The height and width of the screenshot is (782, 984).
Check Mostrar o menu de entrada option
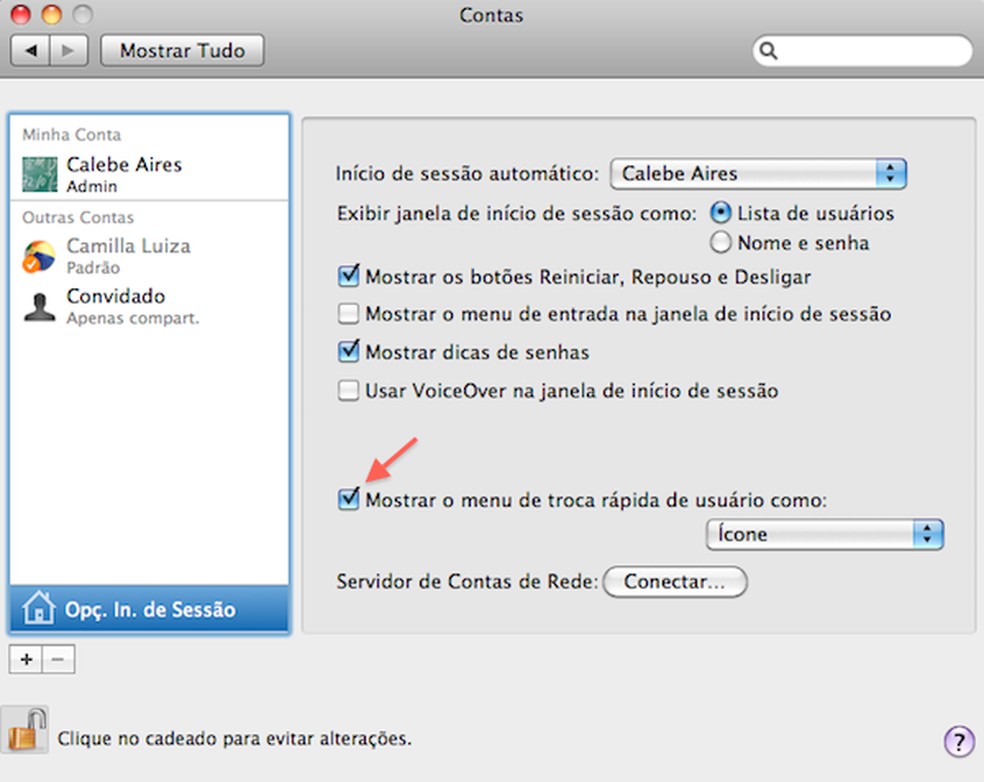(x=349, y=313)
